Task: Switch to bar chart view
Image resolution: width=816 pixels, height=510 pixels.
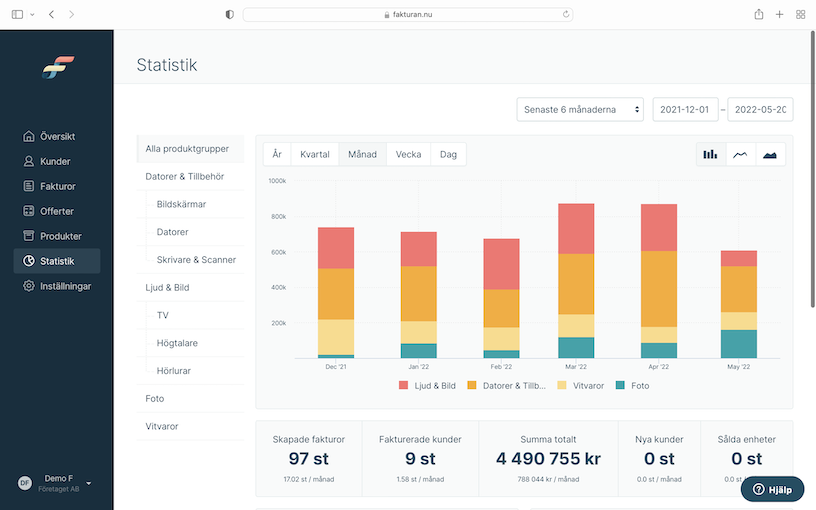Action: (710, 154)
